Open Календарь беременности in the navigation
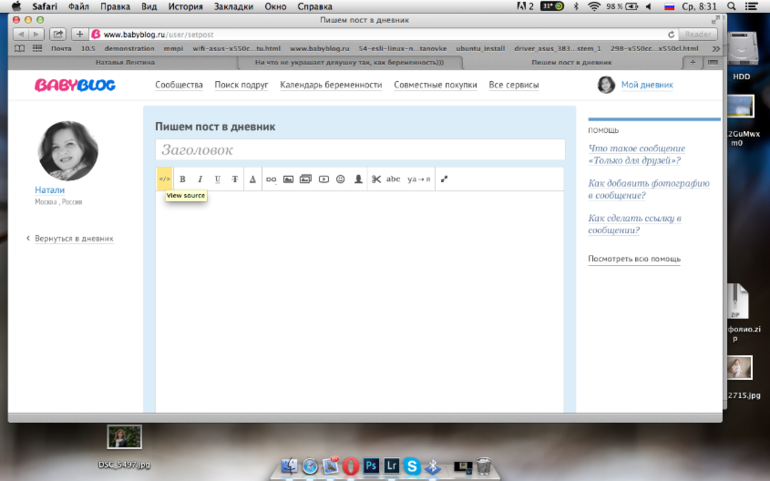The image size is (770, 481). [331, 85]
